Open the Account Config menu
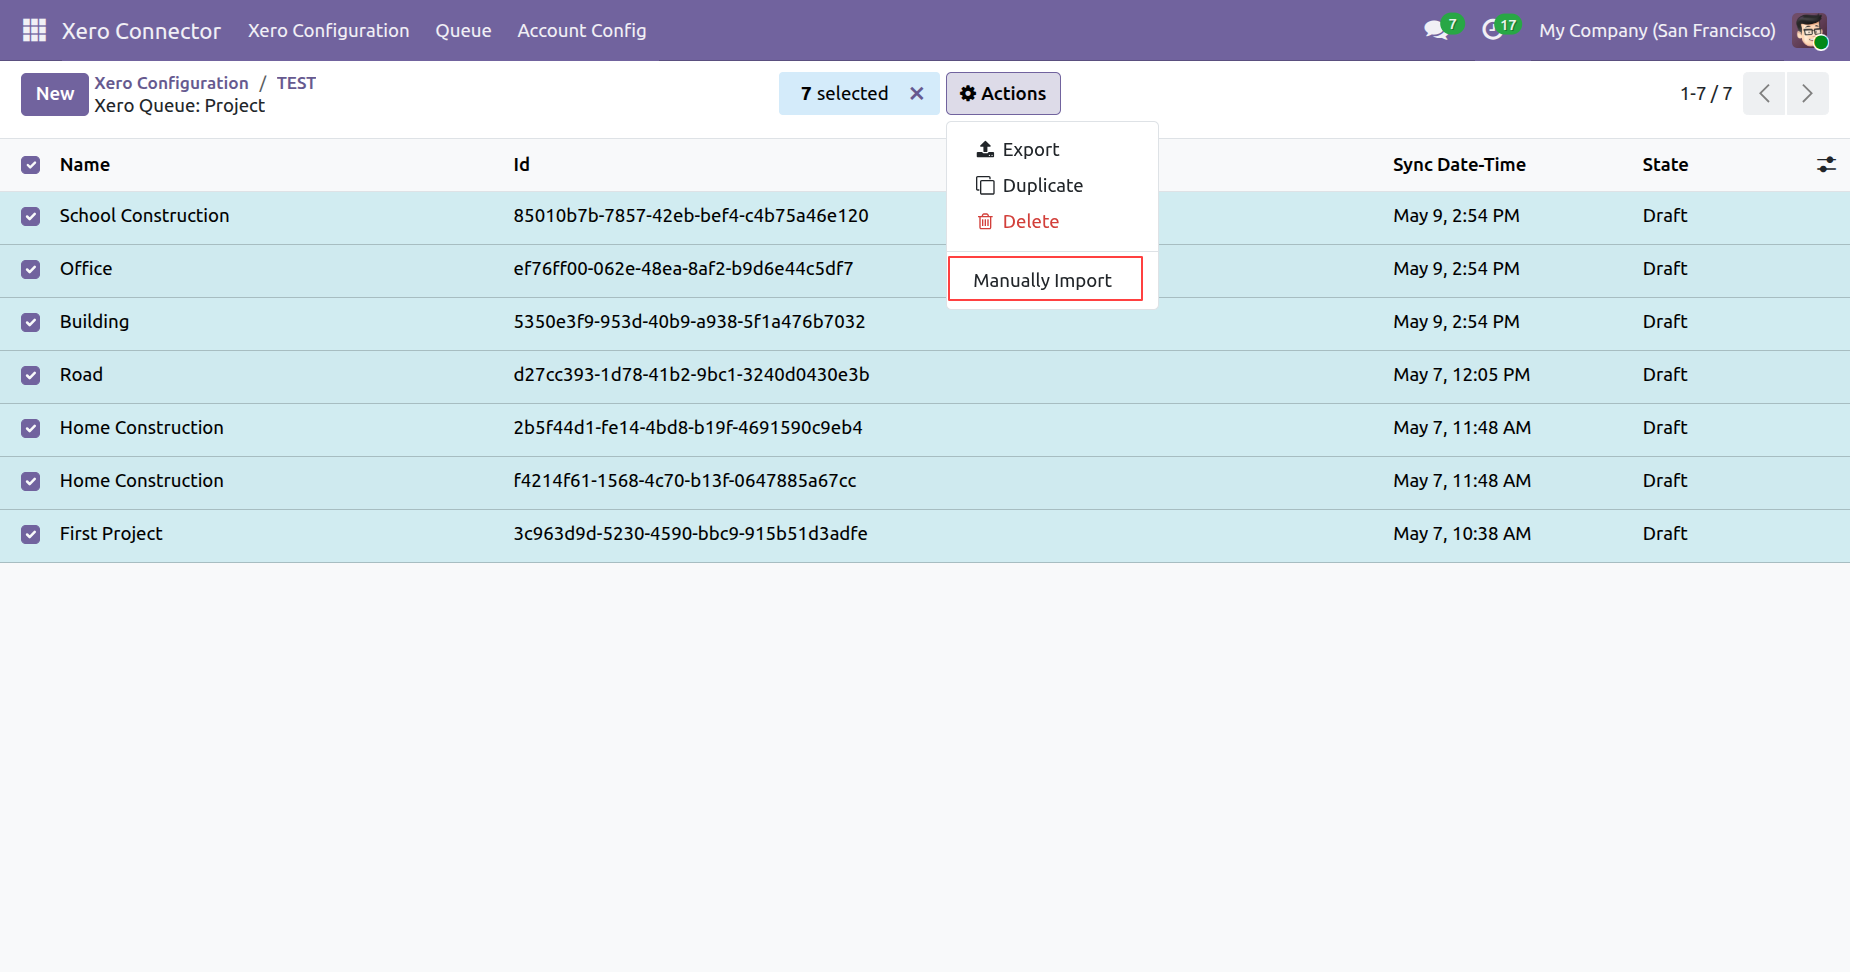1850x972 pixels. tap(581, 30)
